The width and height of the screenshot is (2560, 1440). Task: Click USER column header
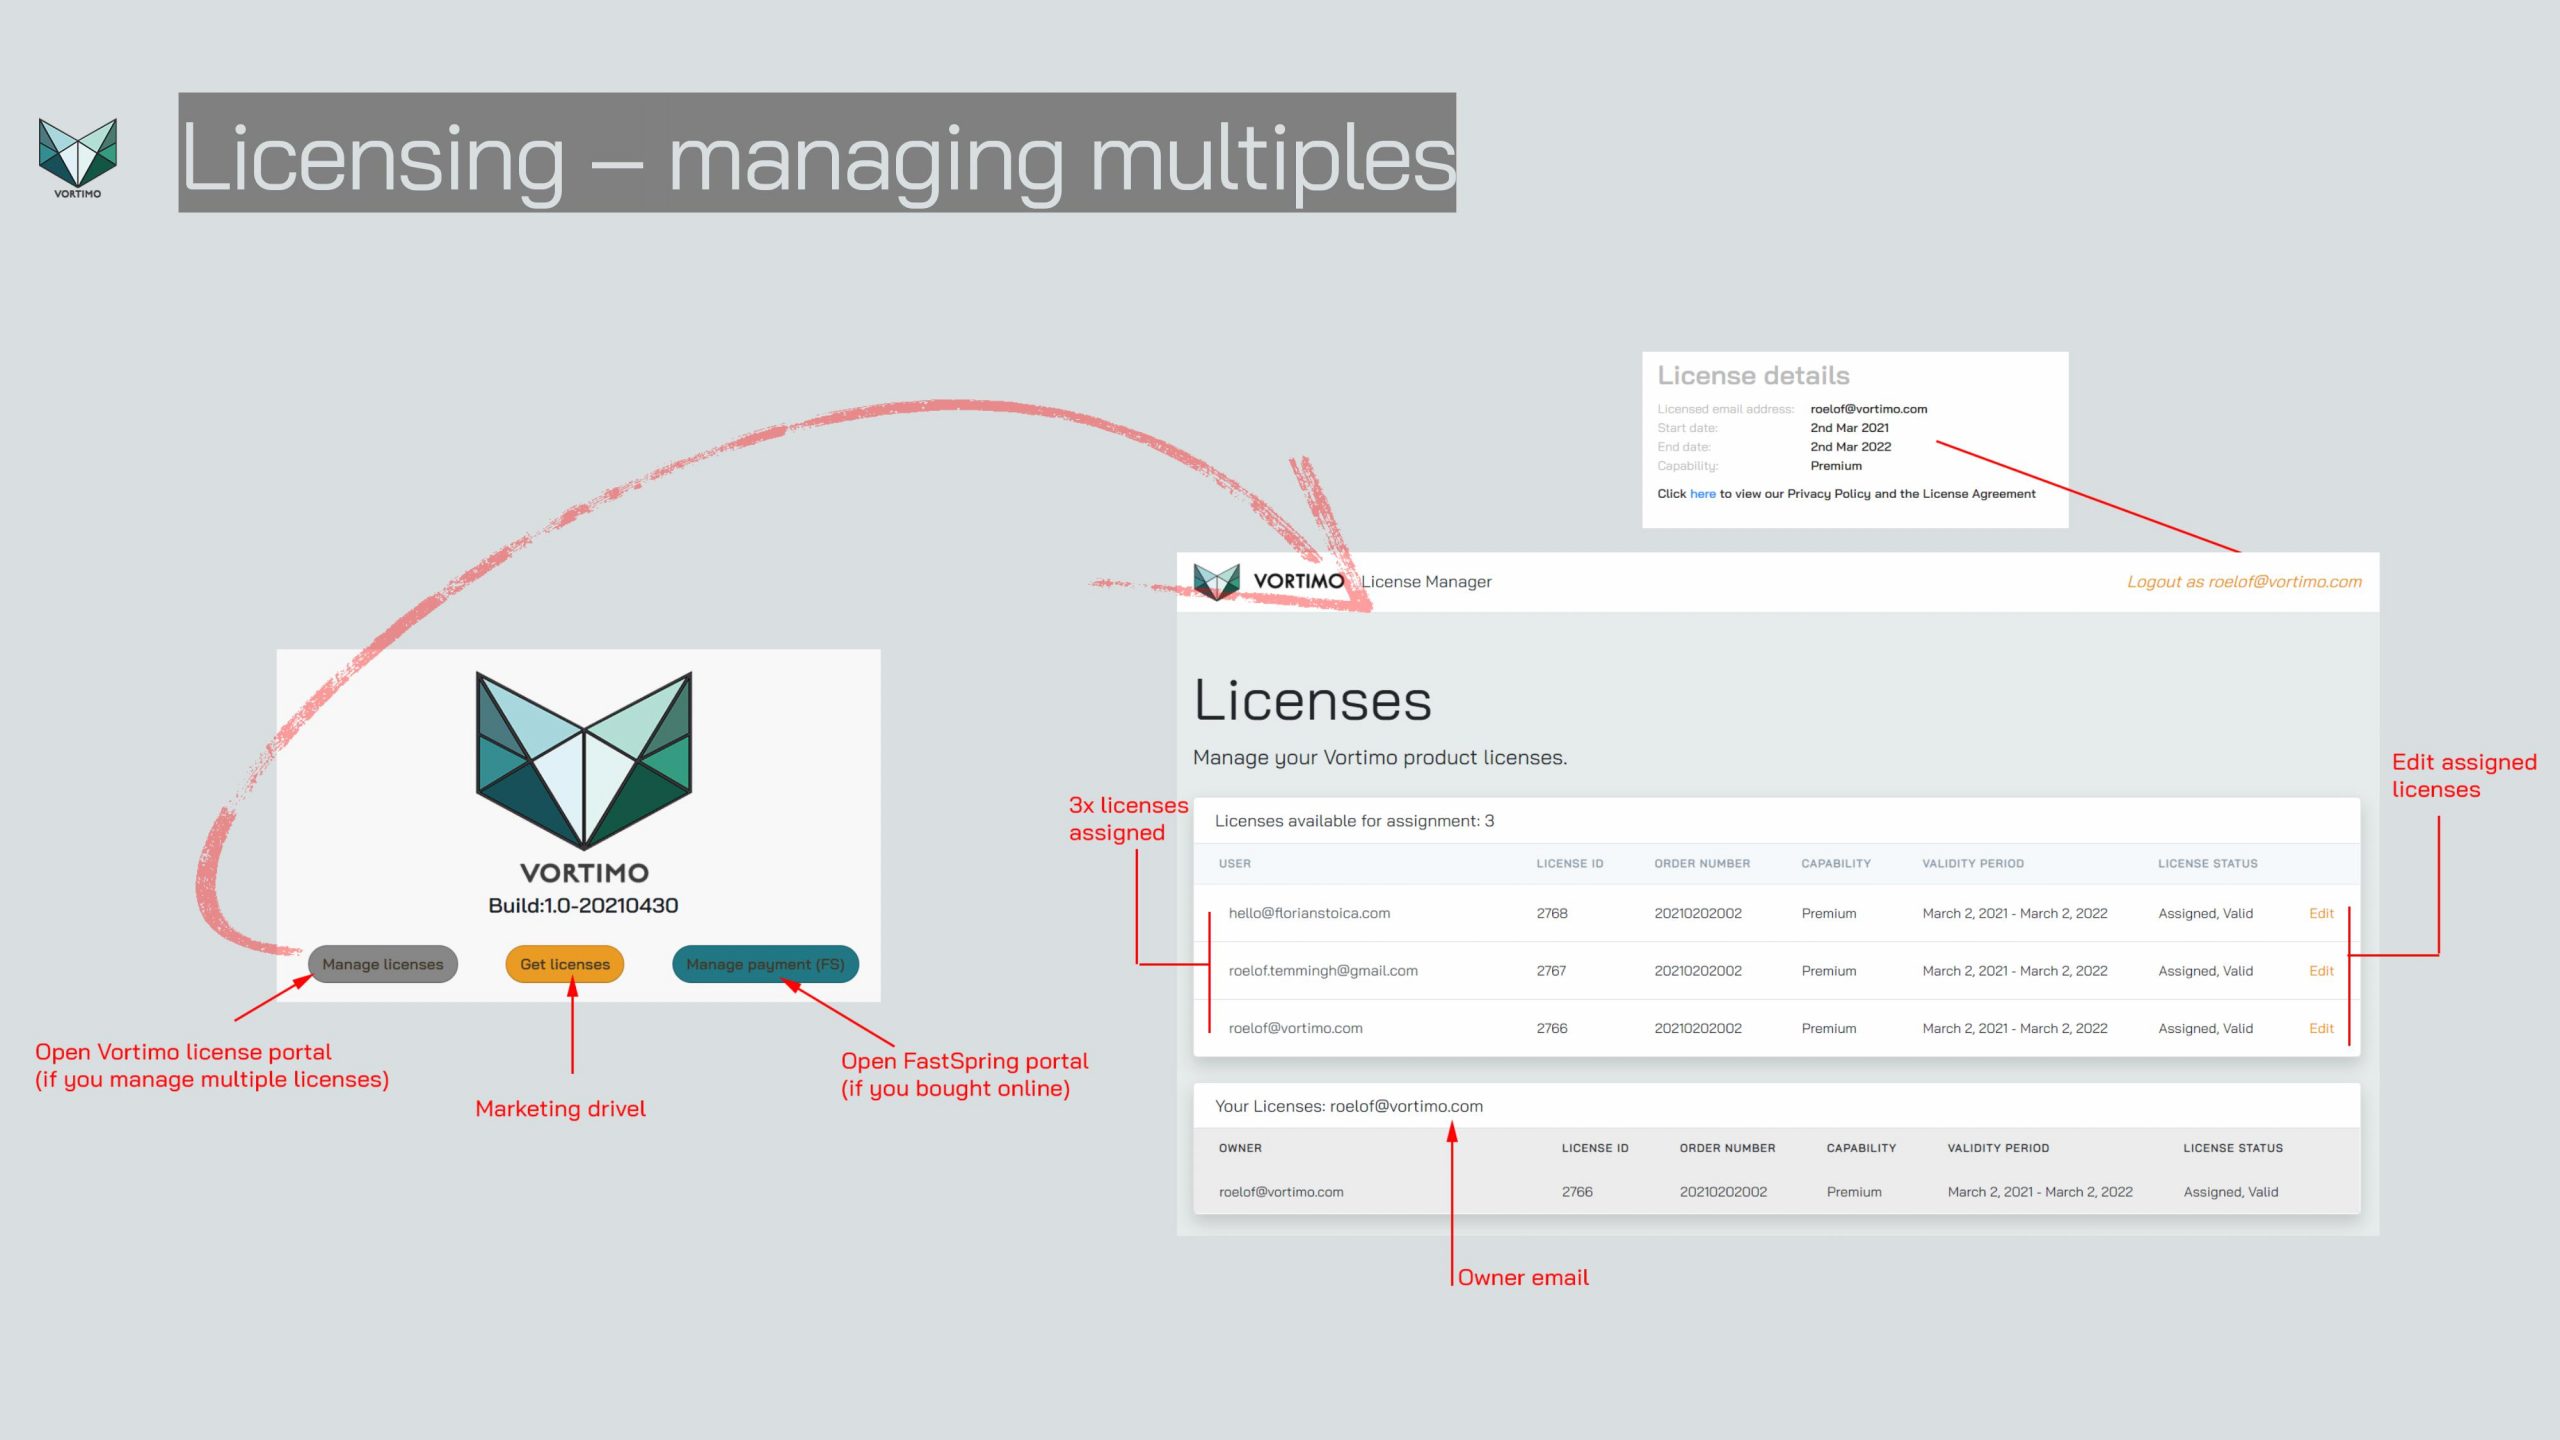1235,864
